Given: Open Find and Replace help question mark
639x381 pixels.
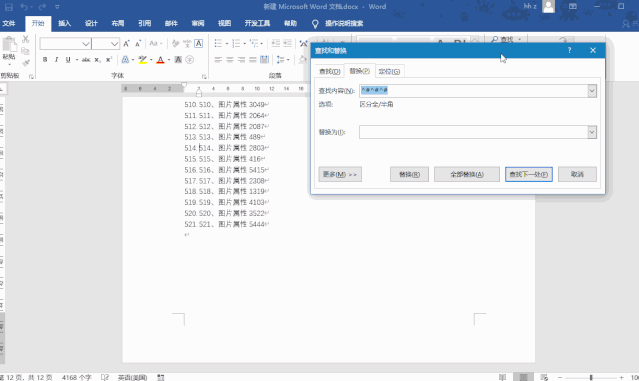Looking at the screenshot, I should coord(569,50).
